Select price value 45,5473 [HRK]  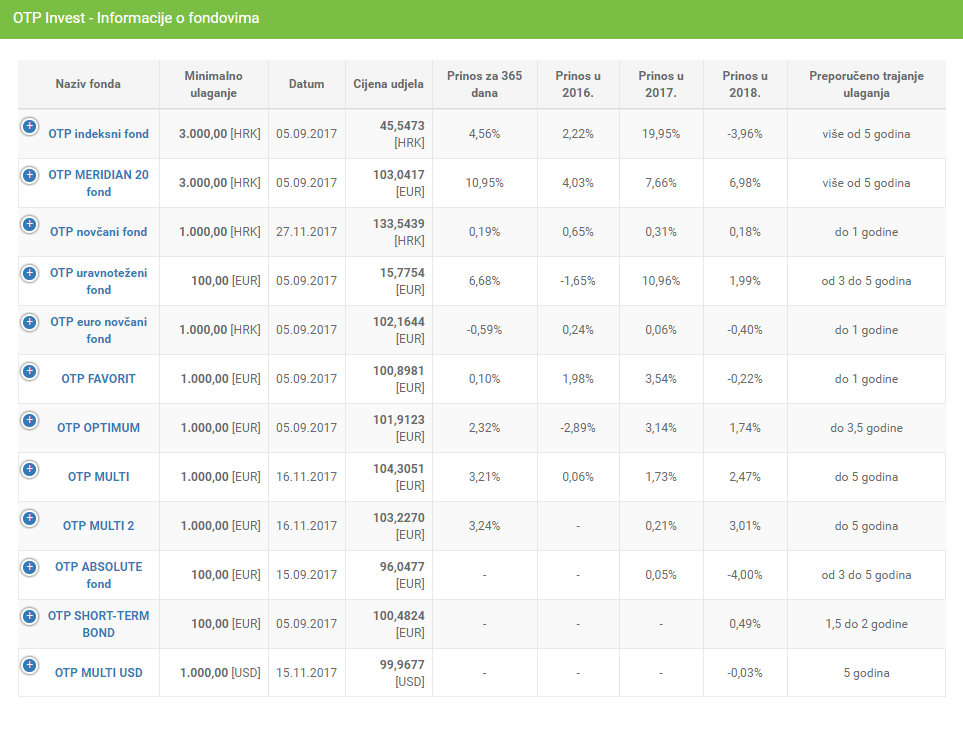pyautogui.click(x=402, y=134)
